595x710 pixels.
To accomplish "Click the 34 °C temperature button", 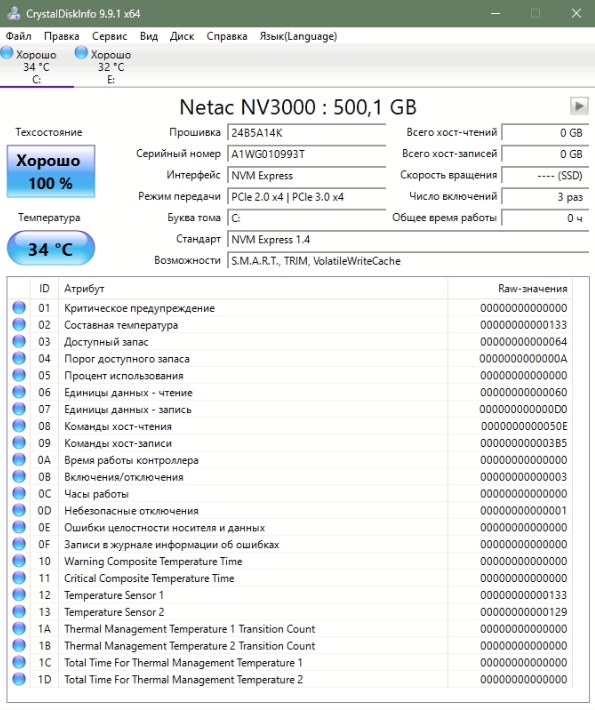I will (51, 248).
